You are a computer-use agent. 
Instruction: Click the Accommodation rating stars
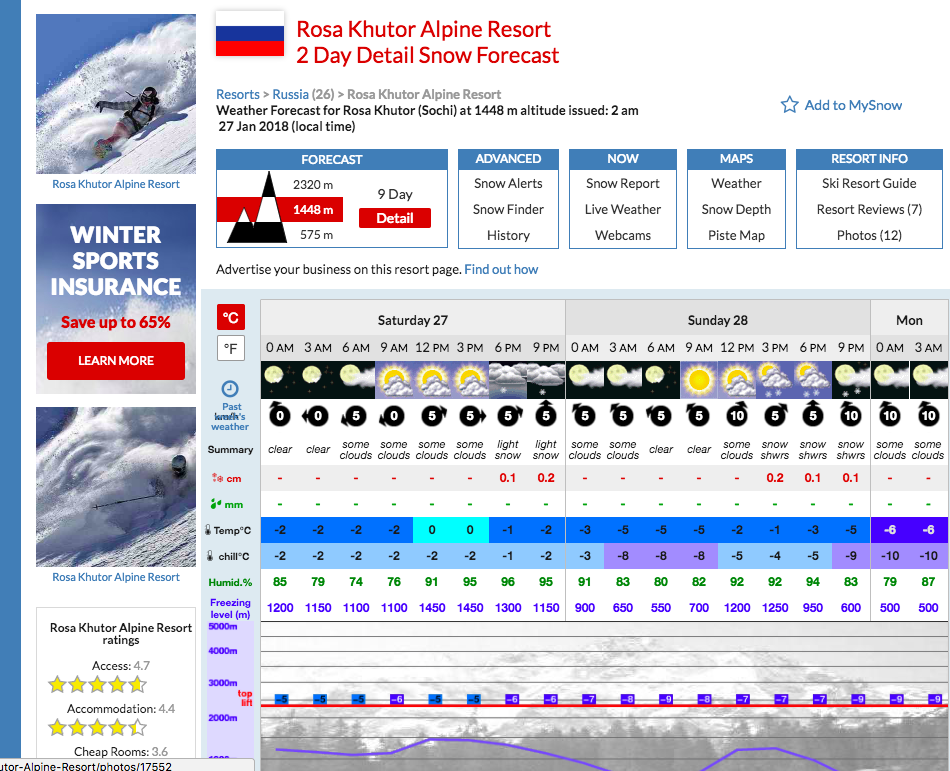click(x=97, y=727)
